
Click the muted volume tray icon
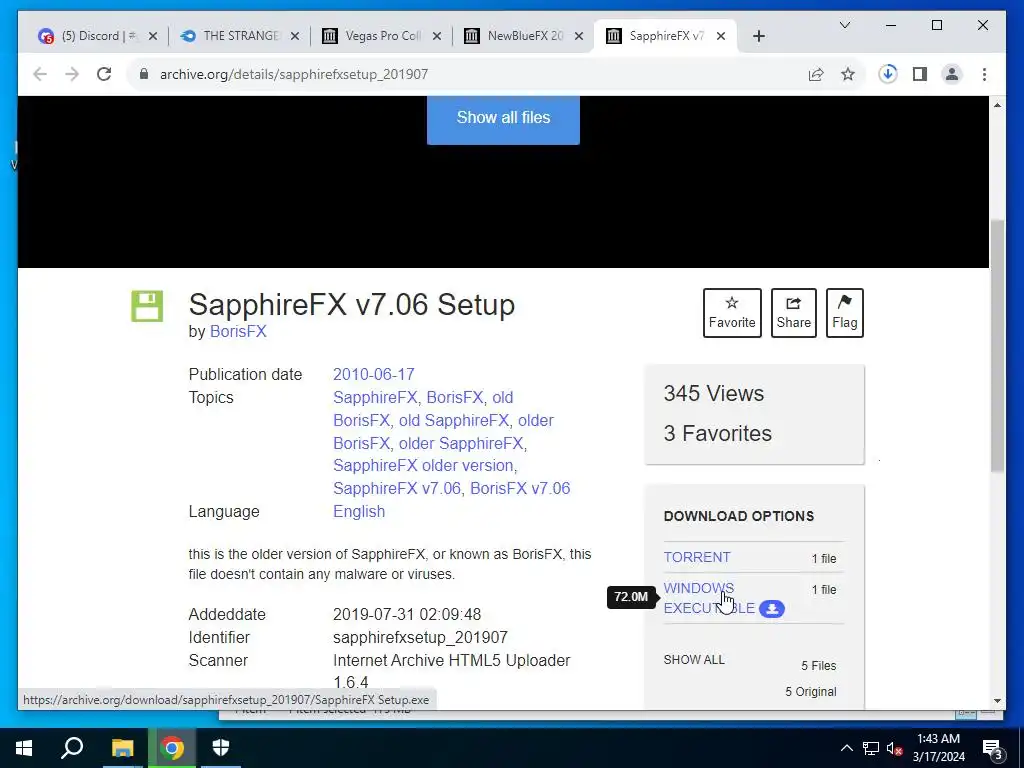pos(895,748)
